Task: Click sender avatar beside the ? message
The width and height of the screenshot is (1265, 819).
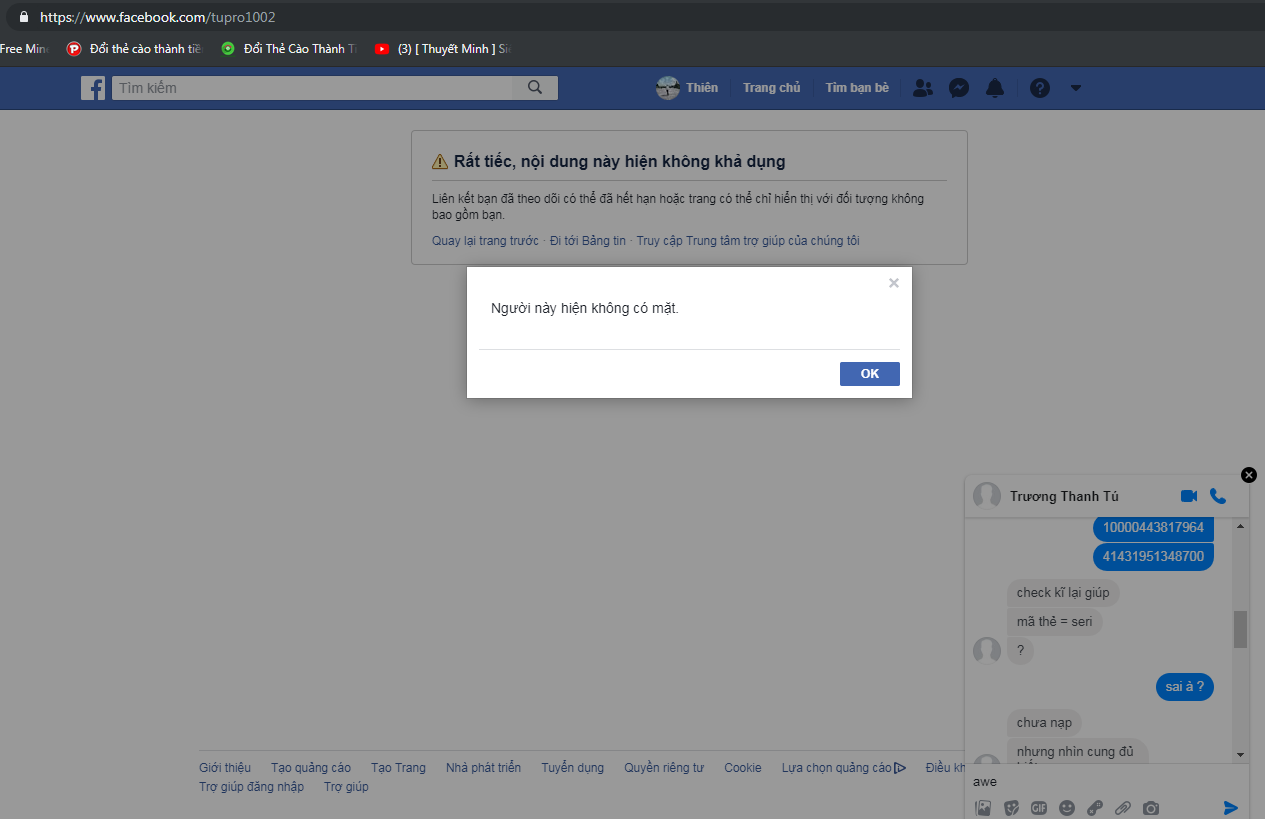Action: tap(987, 651)
